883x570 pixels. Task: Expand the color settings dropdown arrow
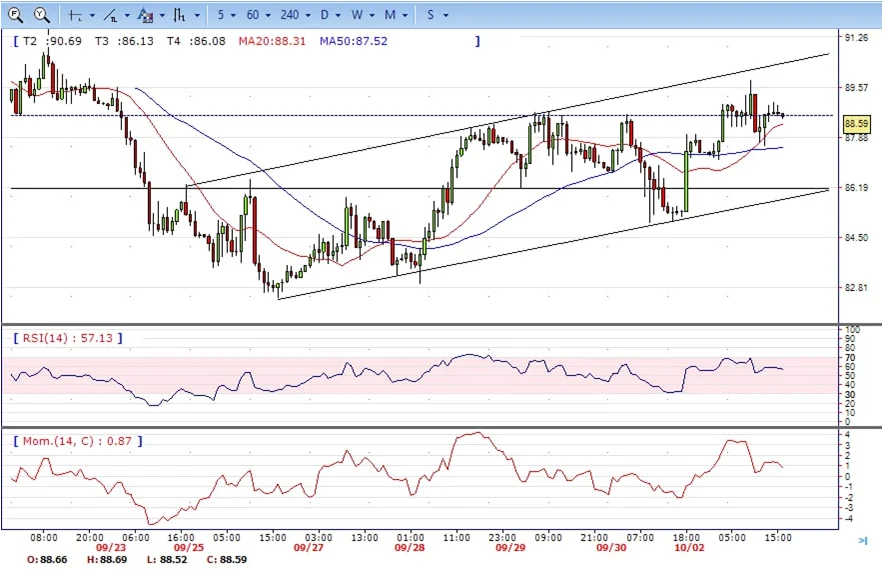162,16
